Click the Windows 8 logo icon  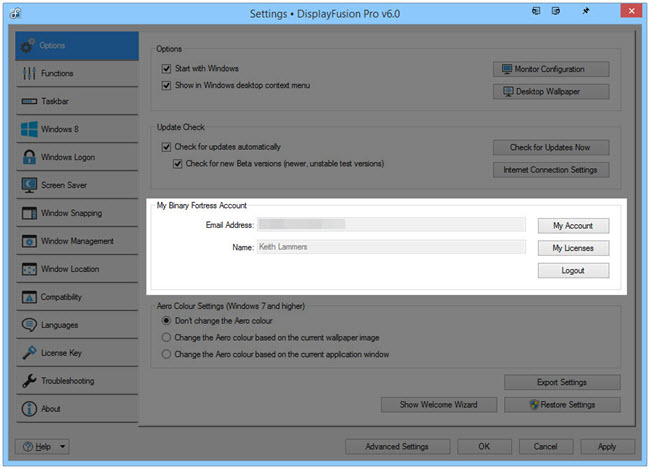pyautogui.click(x=29, y=129)
